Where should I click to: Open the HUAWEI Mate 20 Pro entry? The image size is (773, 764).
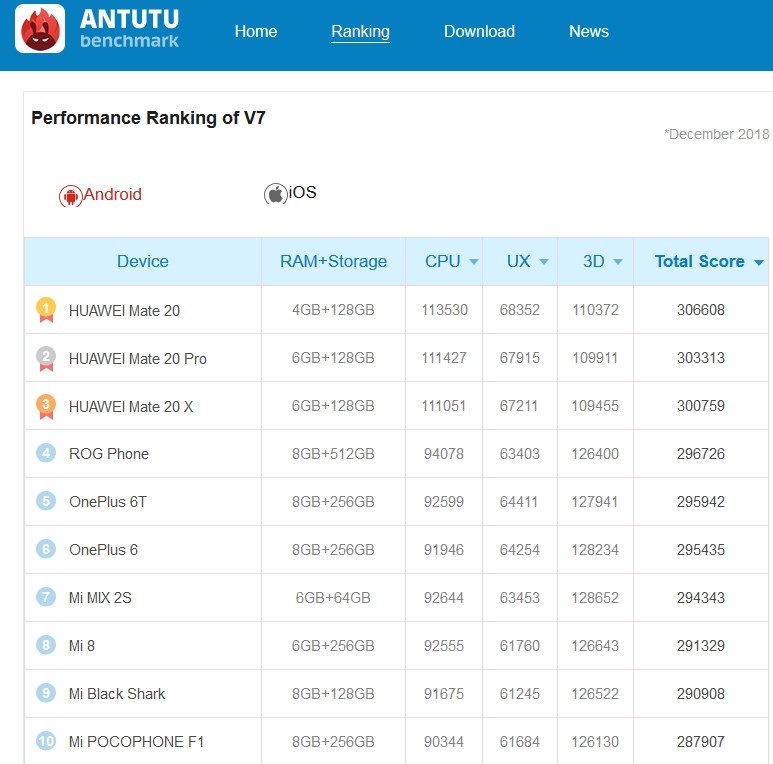pos(137,358)
